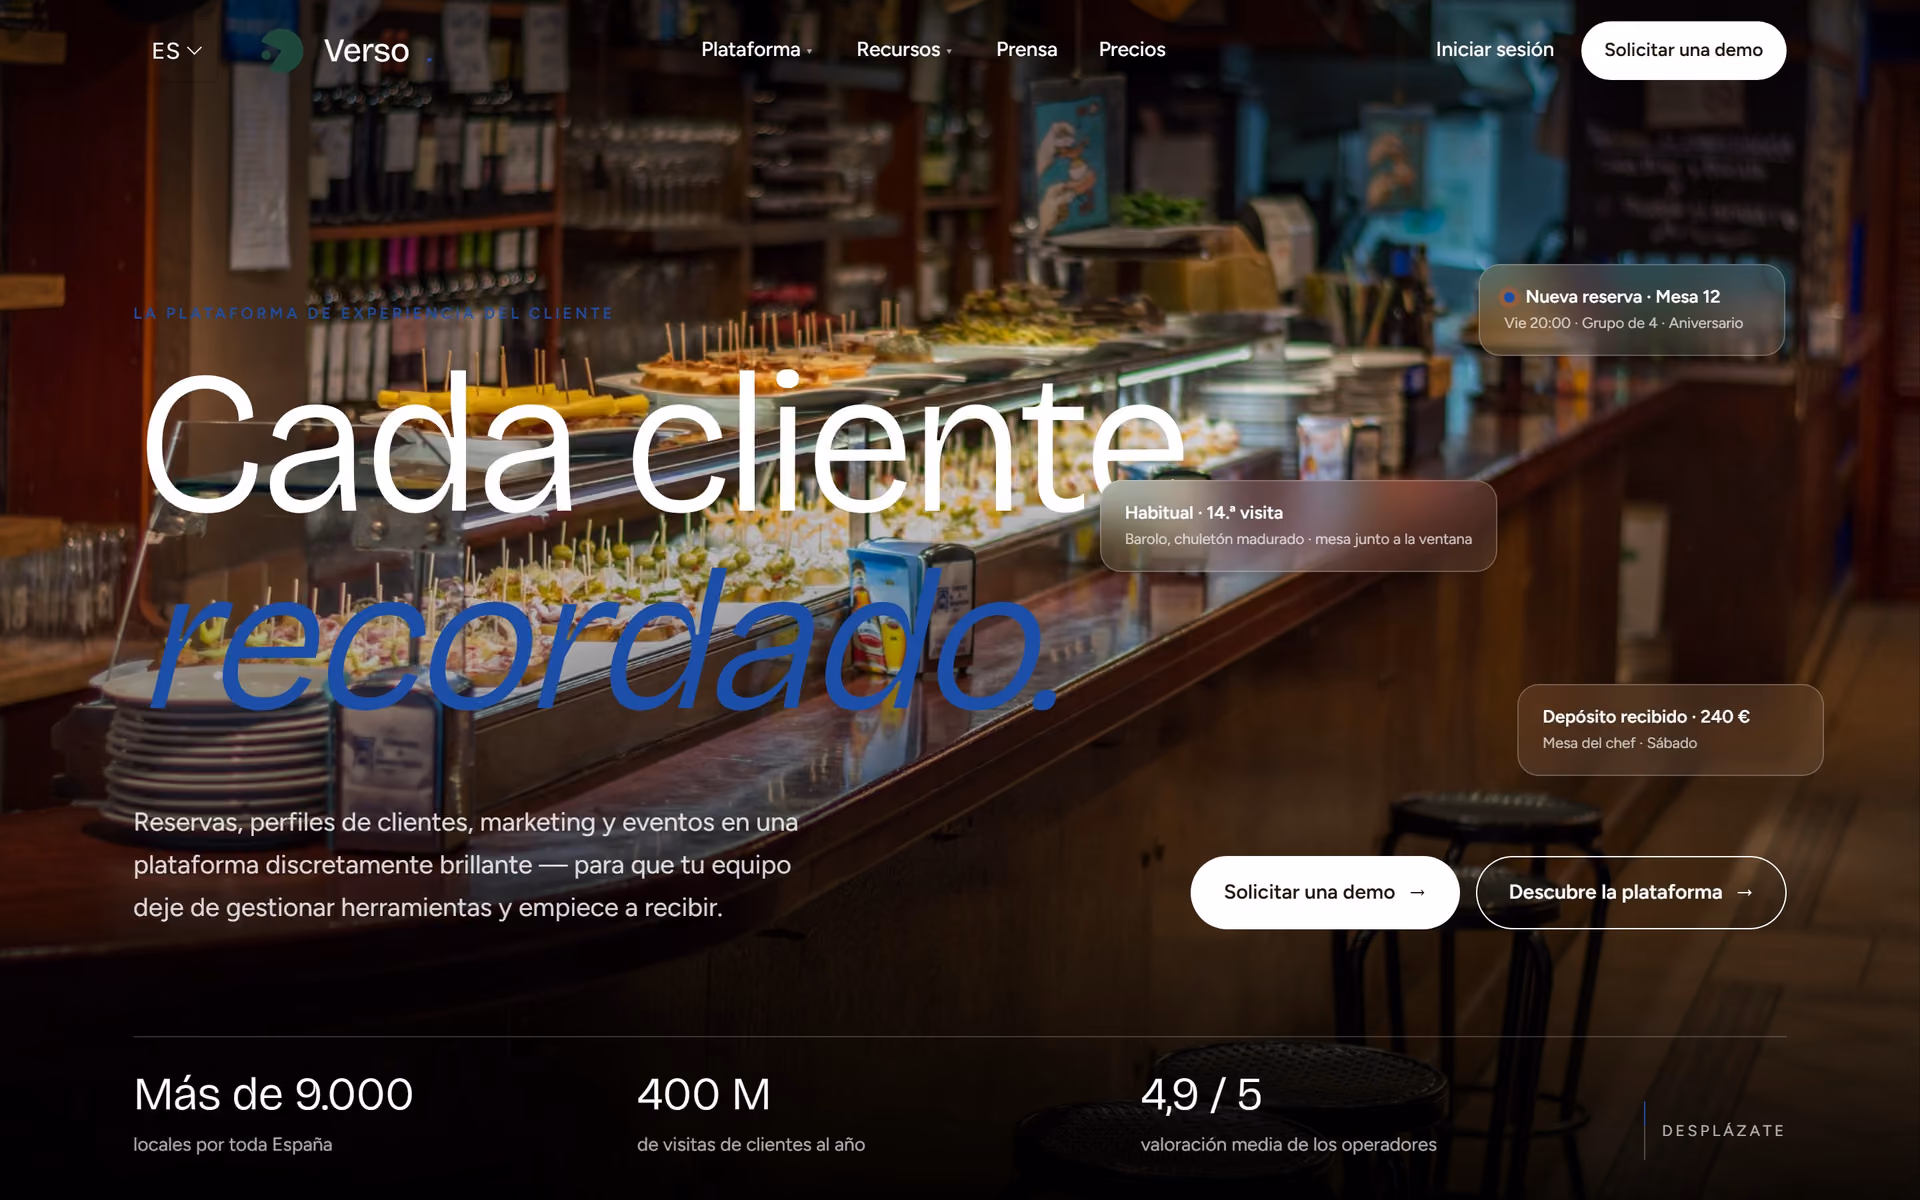
Task: Click 'valoración media de los operadores'
Action: pyautogui.click(x=1288, y=1144)
